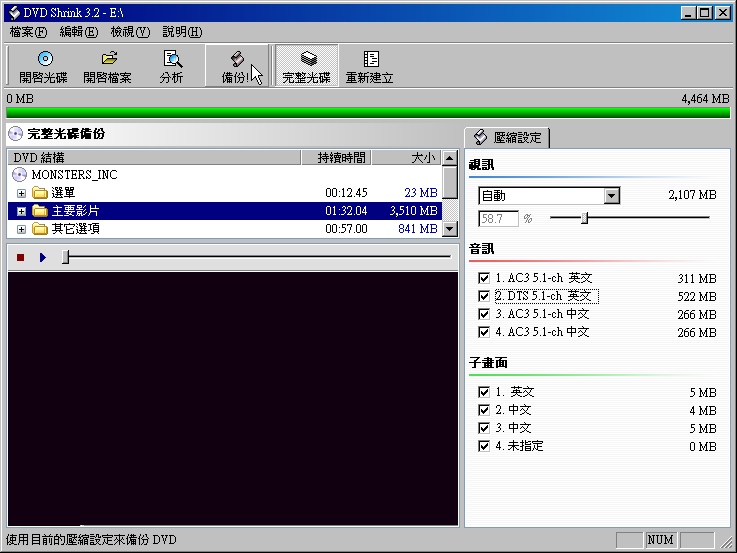The height and width of the screenshot is (553, 737).
Task: Minimize the DVD Shrink window
Action: [688, 13]
